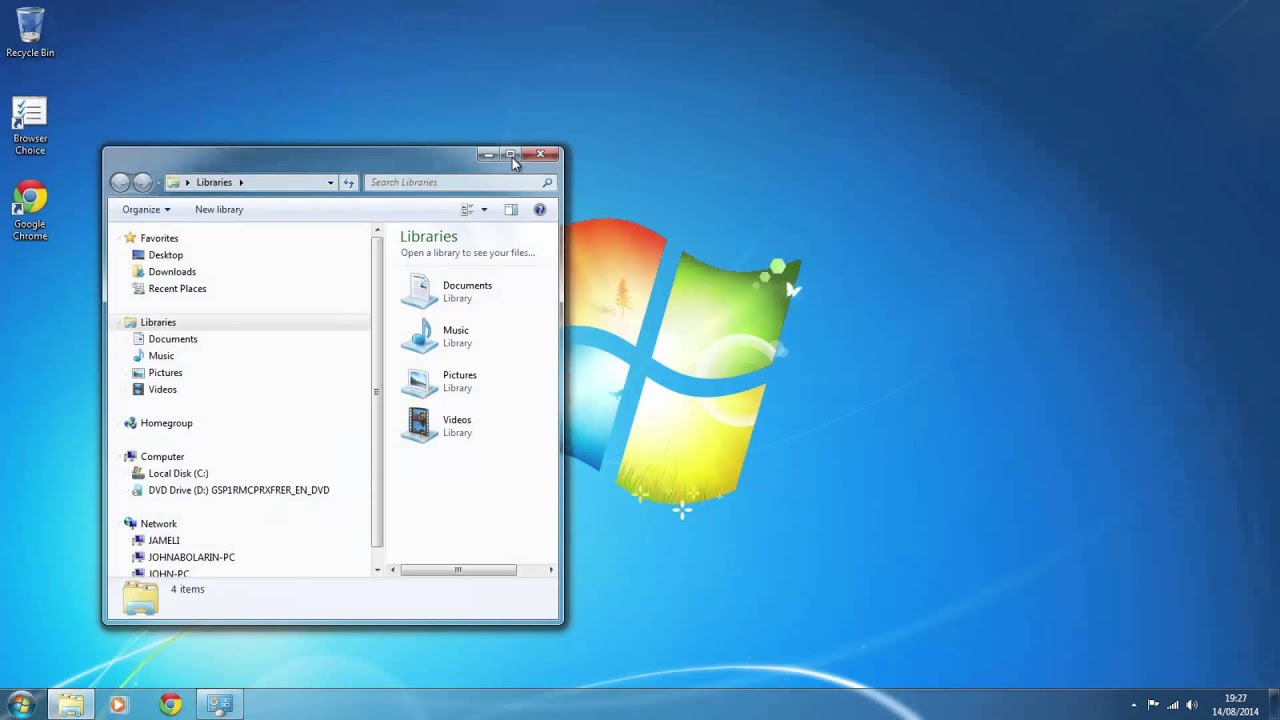Viewport: 1280px width, 720px height.
Task: Open view options dropdown arrow
Action: 484,210
